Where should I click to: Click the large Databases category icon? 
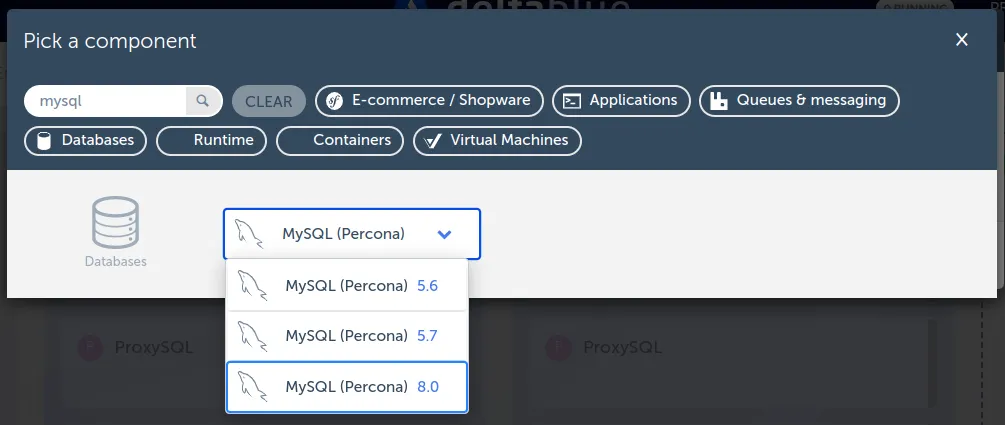point(115,222)
